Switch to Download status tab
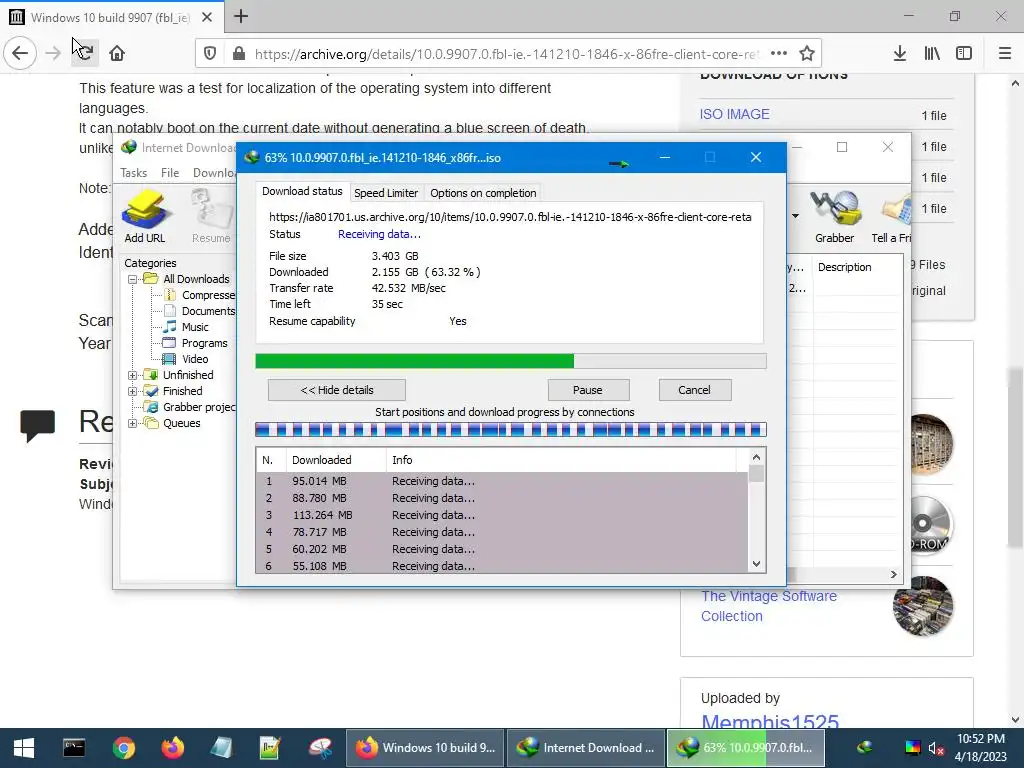The image size is (1024, 768). click(302, 191)
